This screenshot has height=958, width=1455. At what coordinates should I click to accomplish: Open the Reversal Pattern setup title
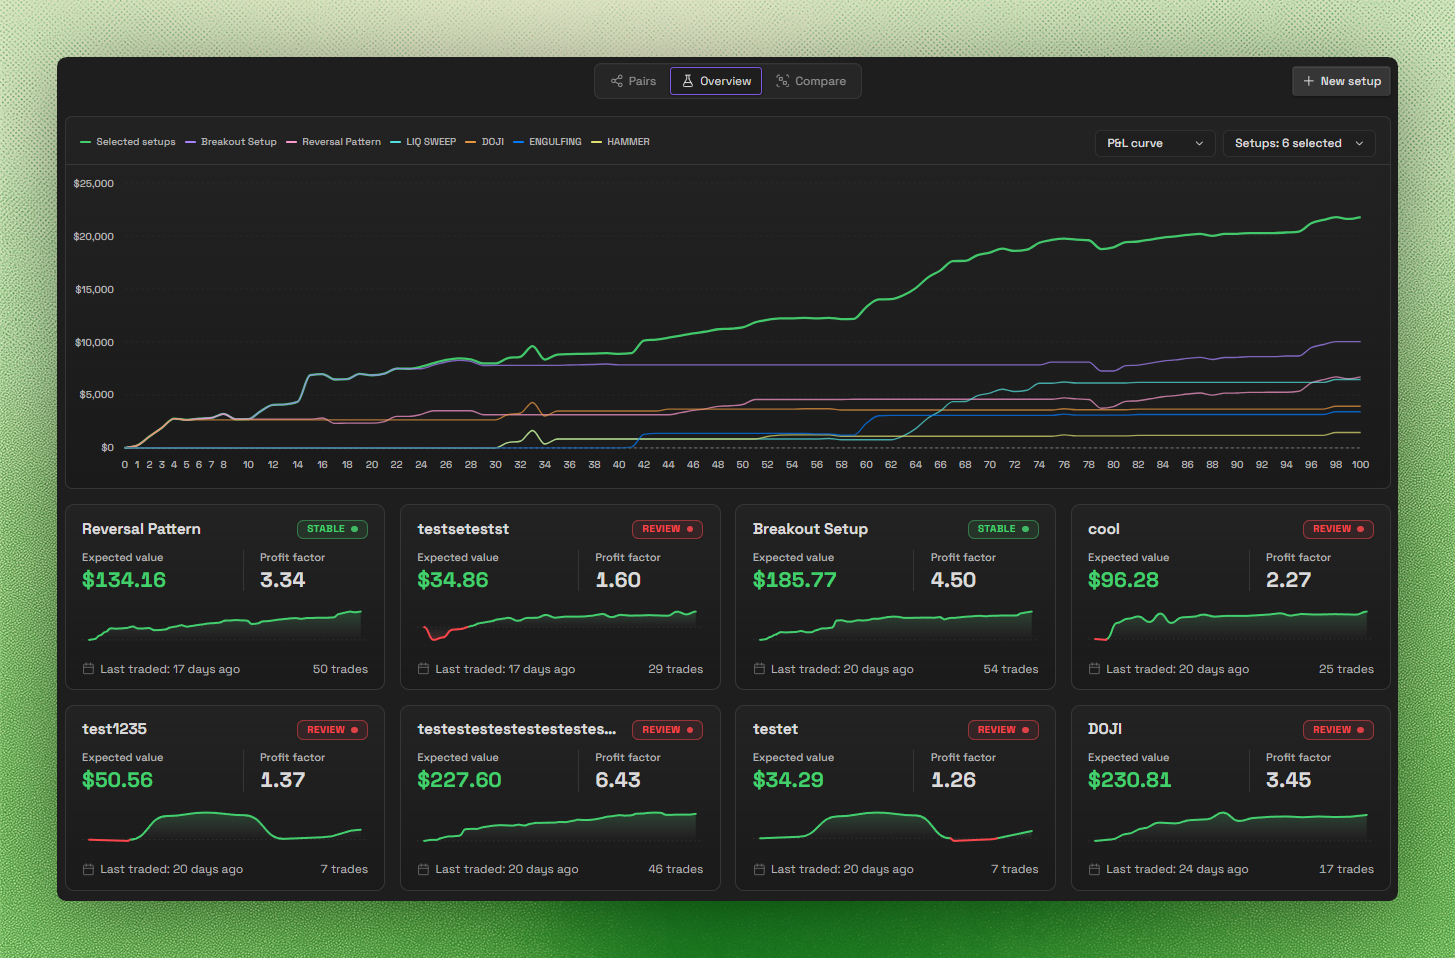141,529
